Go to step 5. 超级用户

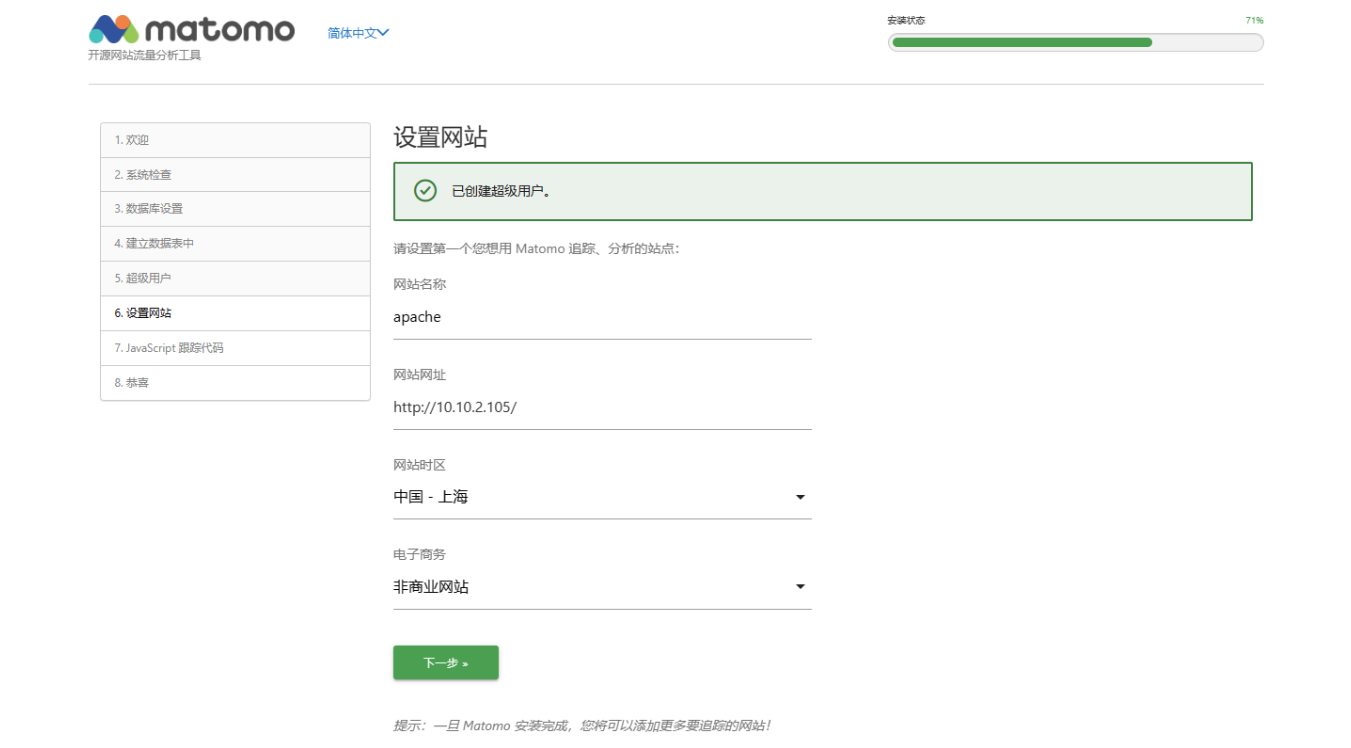coord(235,278)
